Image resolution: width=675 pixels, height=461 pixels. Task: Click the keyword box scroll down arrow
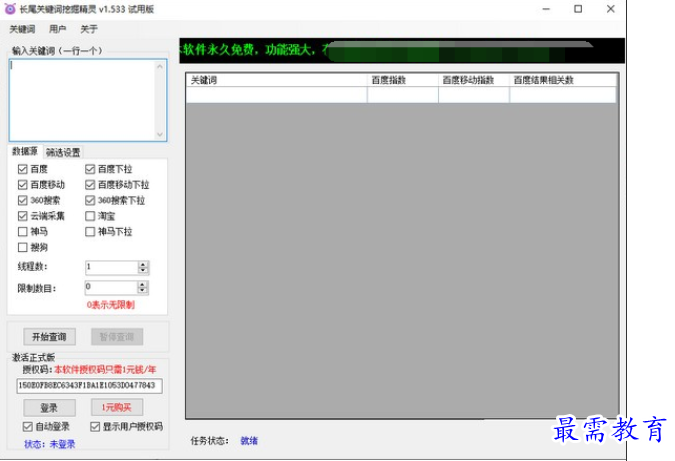pyautogui.click(x=160, y=134)
